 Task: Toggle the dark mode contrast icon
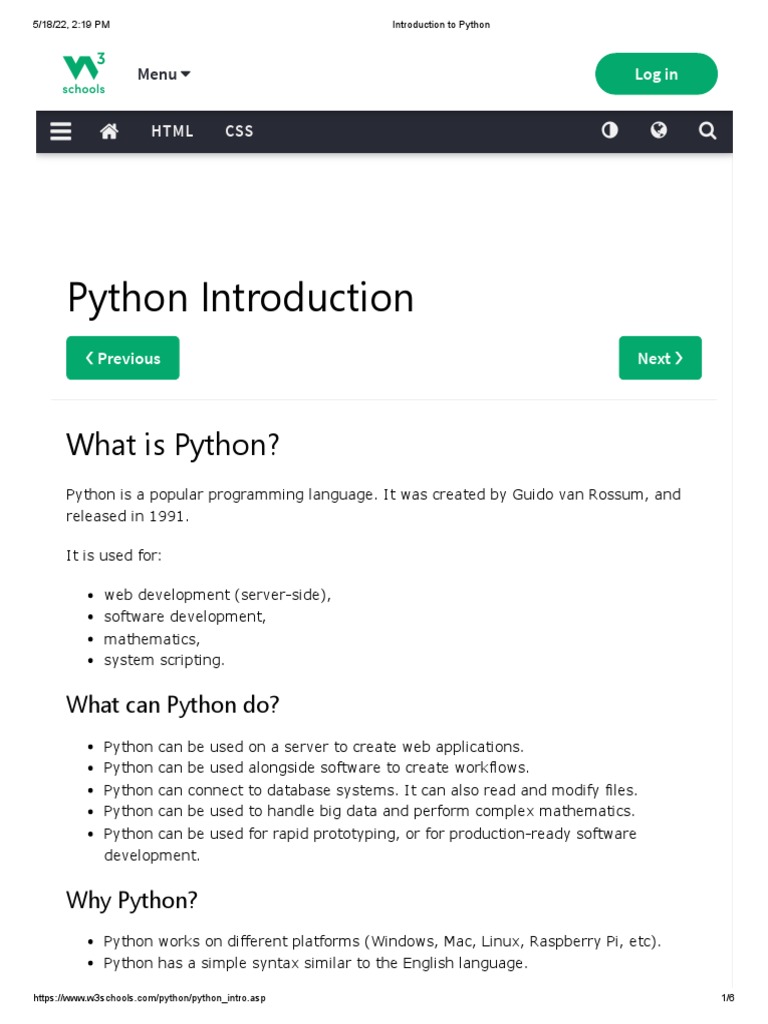pyautogui.click(x=609, y=130)
